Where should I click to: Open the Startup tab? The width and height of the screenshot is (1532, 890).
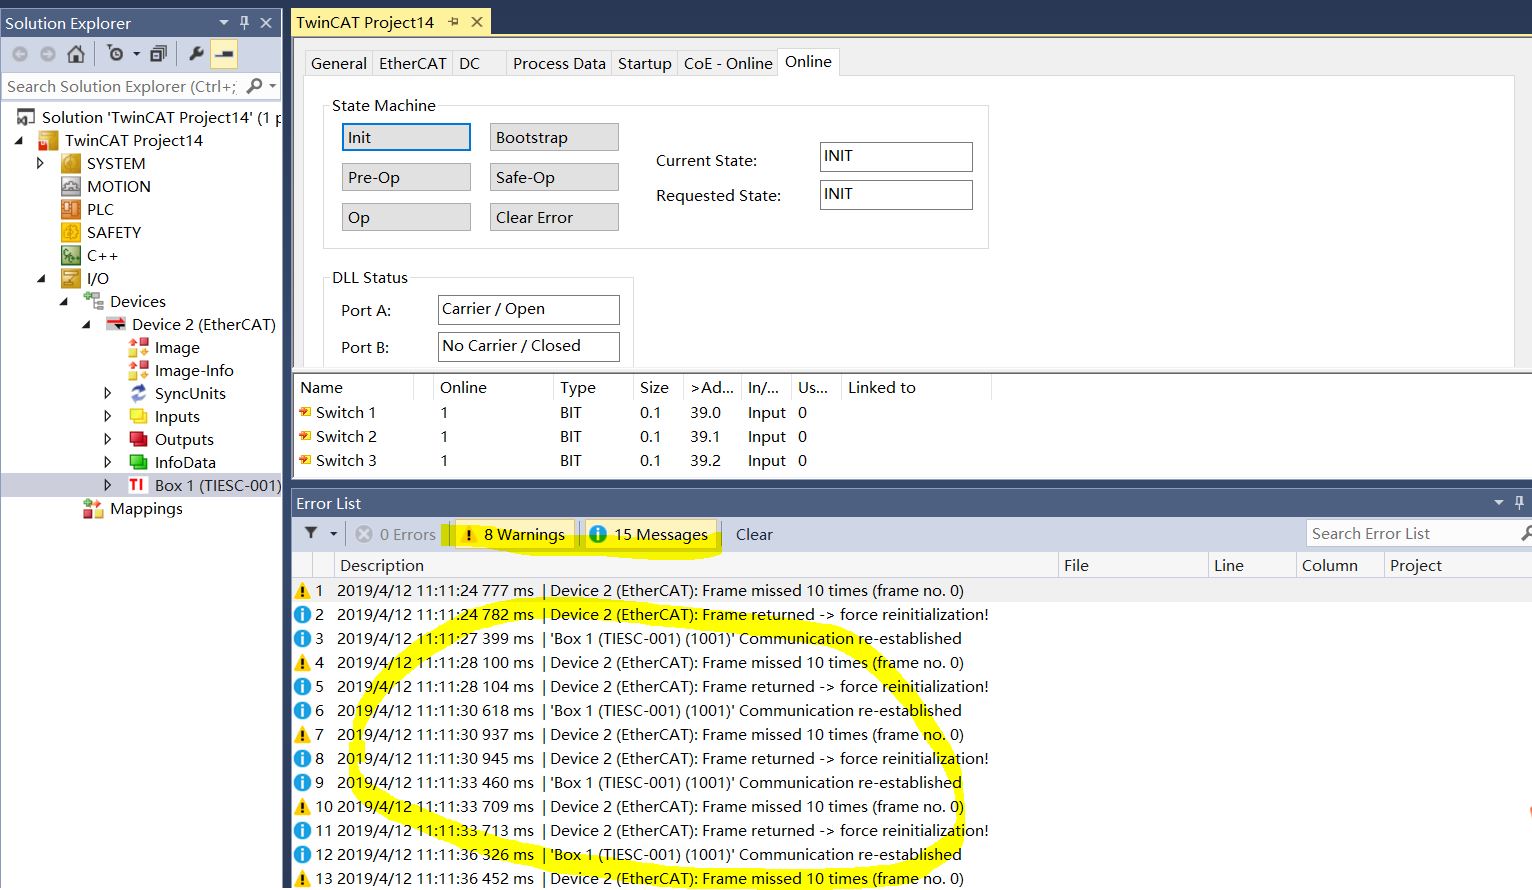(x=645, y=63)
